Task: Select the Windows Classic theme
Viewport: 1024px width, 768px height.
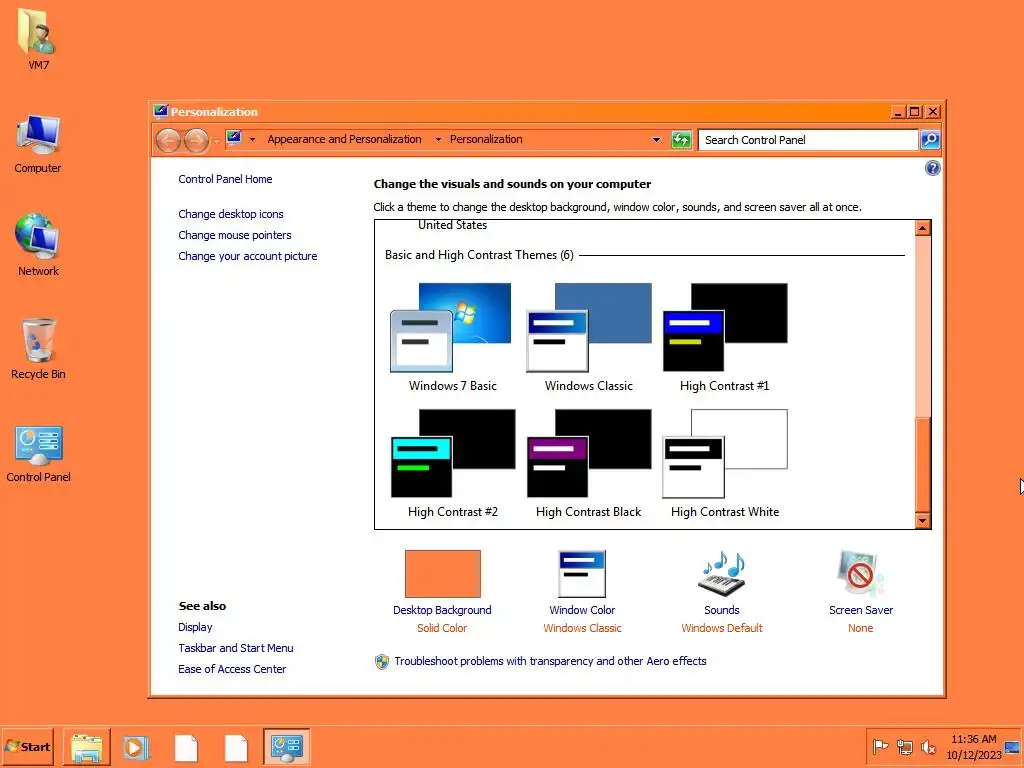Action: (588, 338)
